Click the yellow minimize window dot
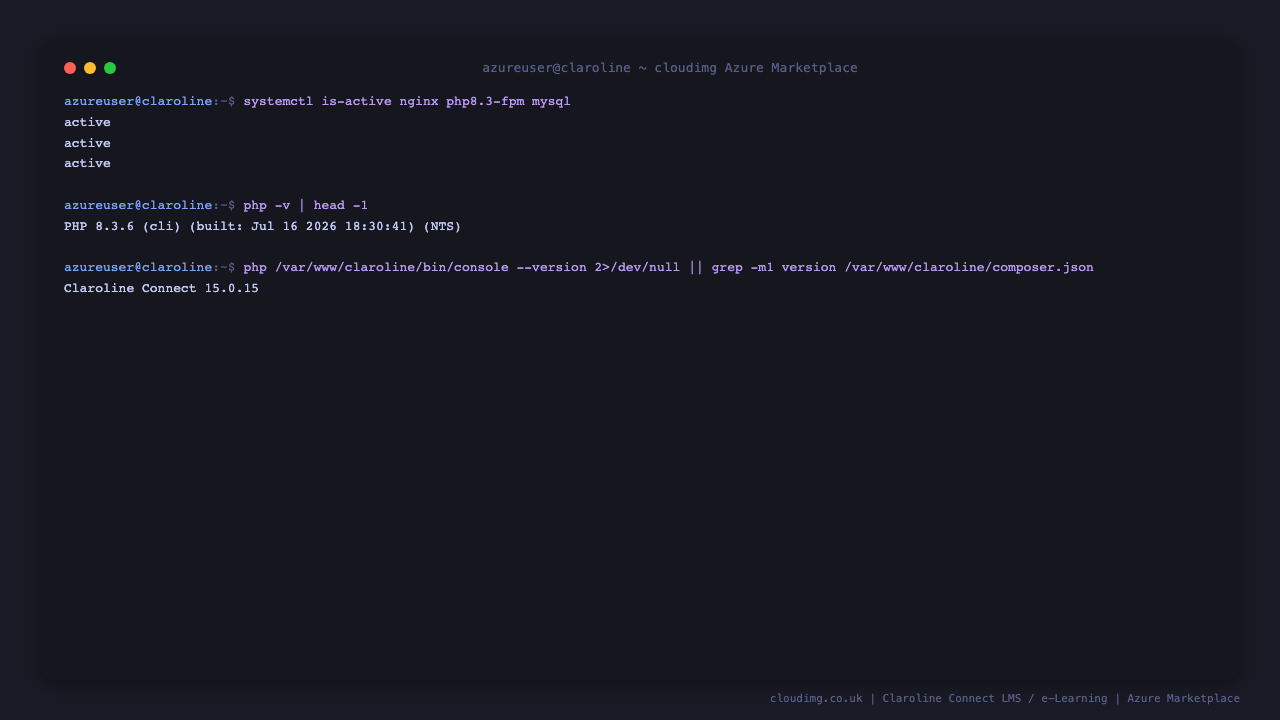 (x=90, y=68)
